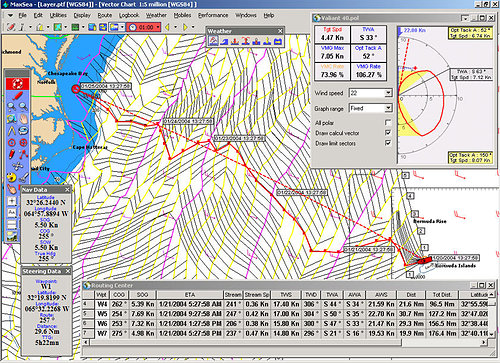Click the Routing Center vertical scroll down arrow
The width and height of the screenshot is (500, 363).
click(491, 333)
